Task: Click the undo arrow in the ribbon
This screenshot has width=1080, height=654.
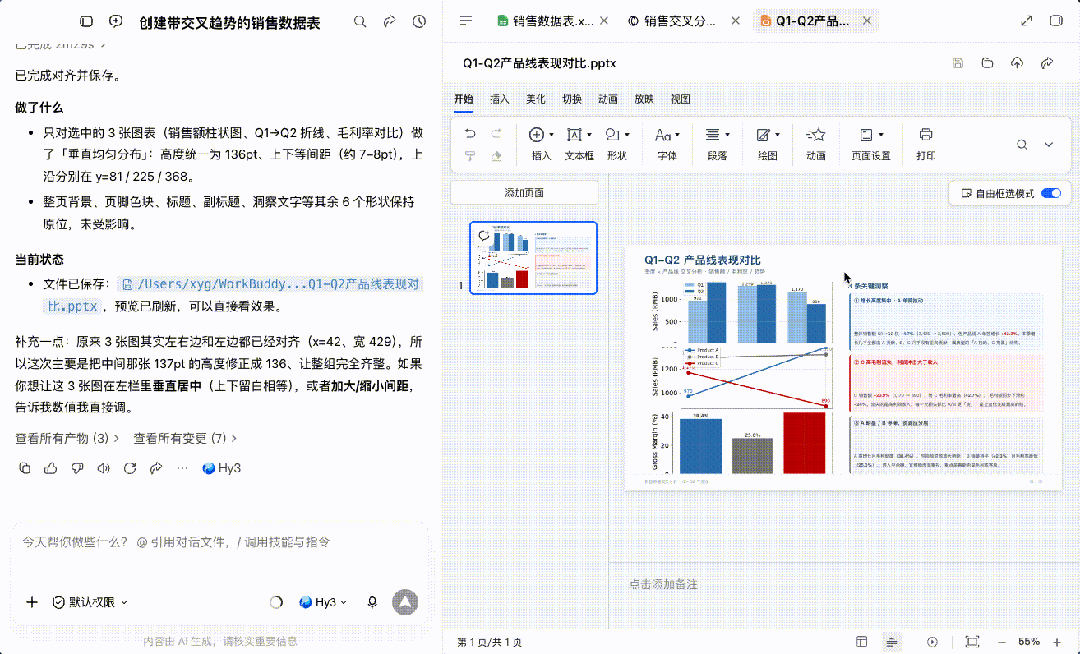Action: [x=470, y=134]
